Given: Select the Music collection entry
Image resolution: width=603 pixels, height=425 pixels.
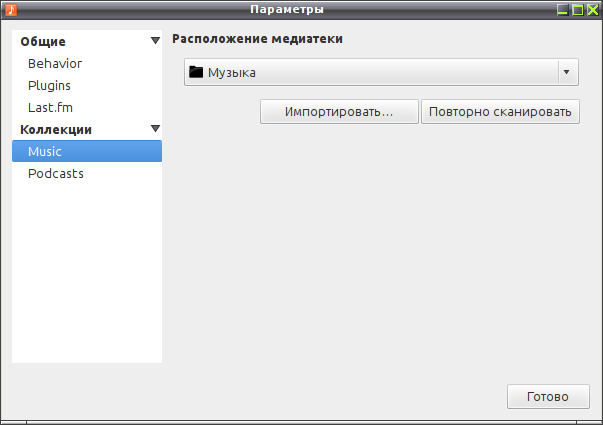Looking at the screenshot, I should [87, 151].
